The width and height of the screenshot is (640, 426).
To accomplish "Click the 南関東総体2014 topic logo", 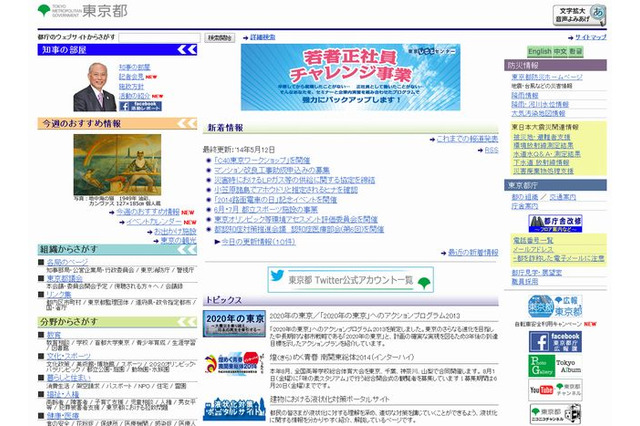I will [x=234, y=363].
